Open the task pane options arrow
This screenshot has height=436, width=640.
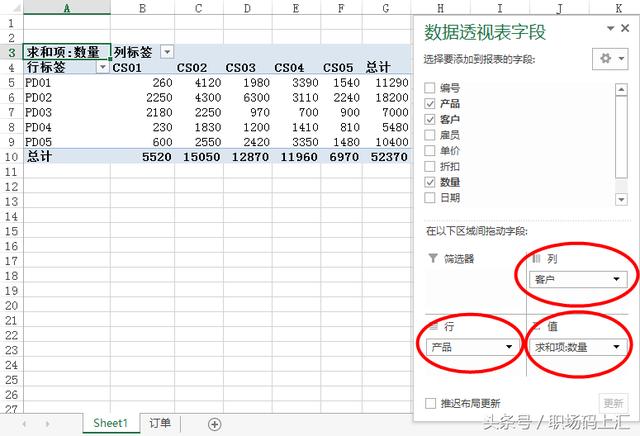611,28
